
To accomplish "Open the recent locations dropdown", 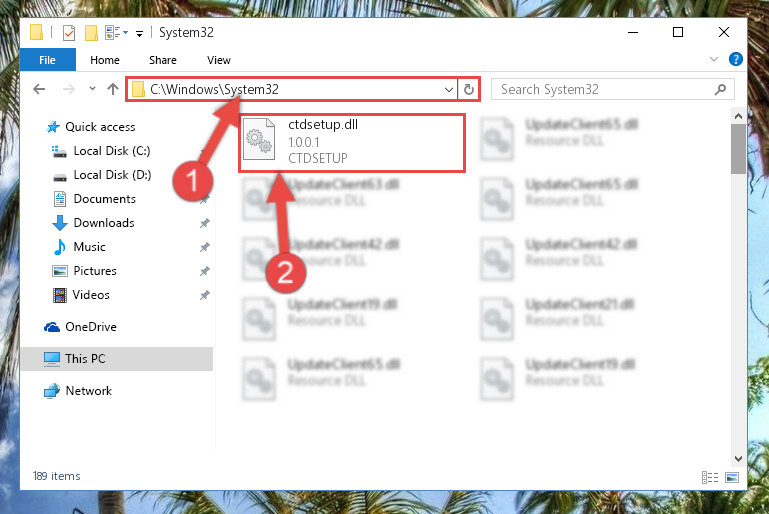I will pos(92,89).
